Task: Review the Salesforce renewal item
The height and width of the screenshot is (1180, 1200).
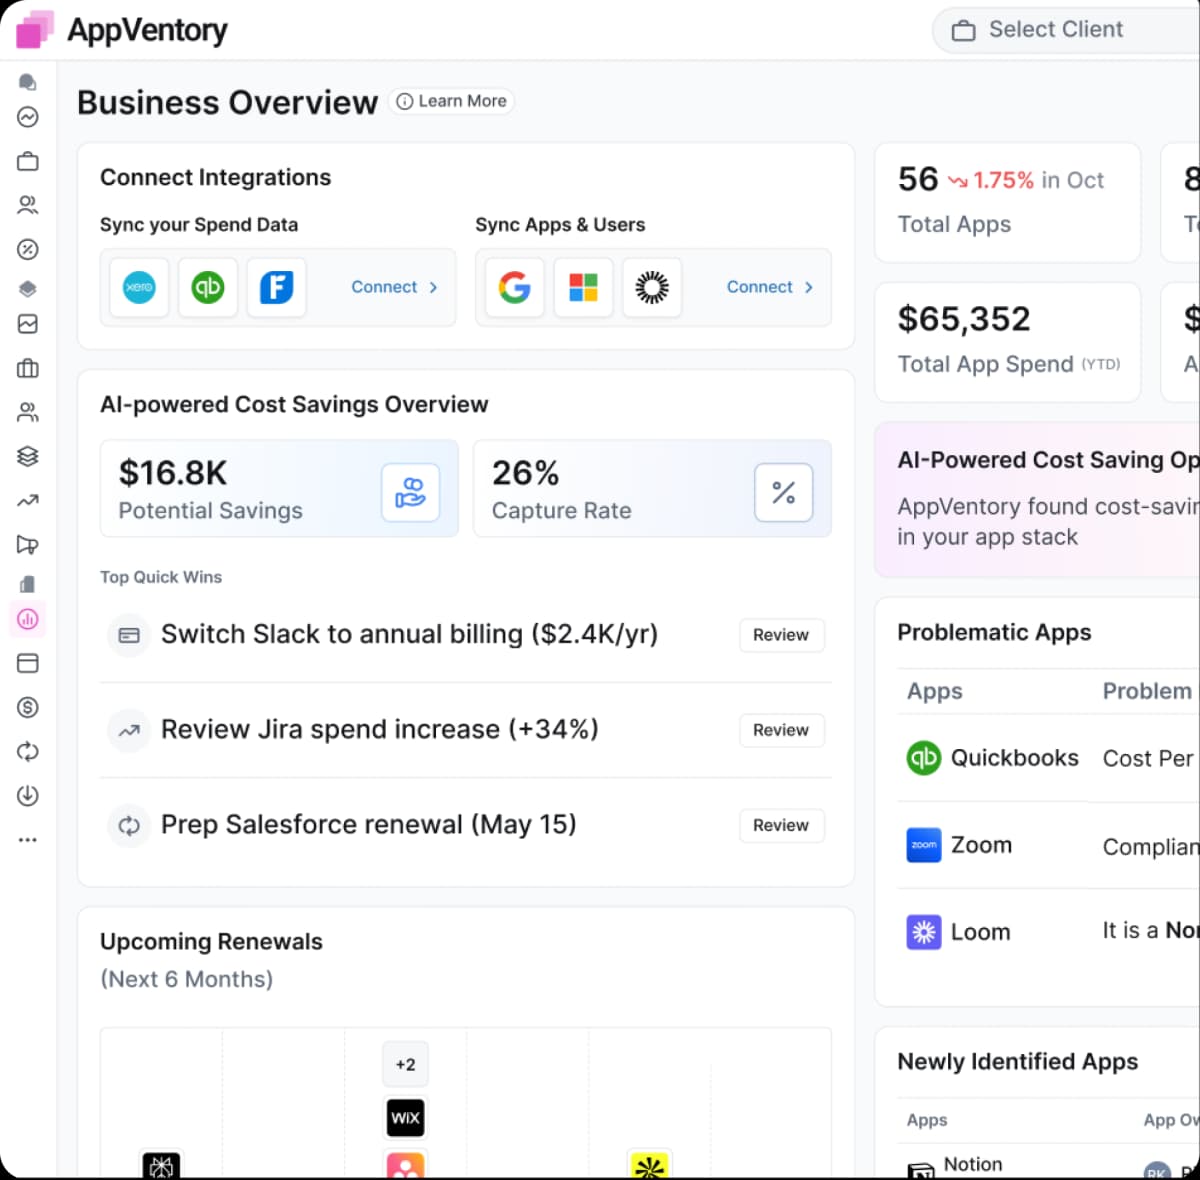Action: [x=781, y=825]
